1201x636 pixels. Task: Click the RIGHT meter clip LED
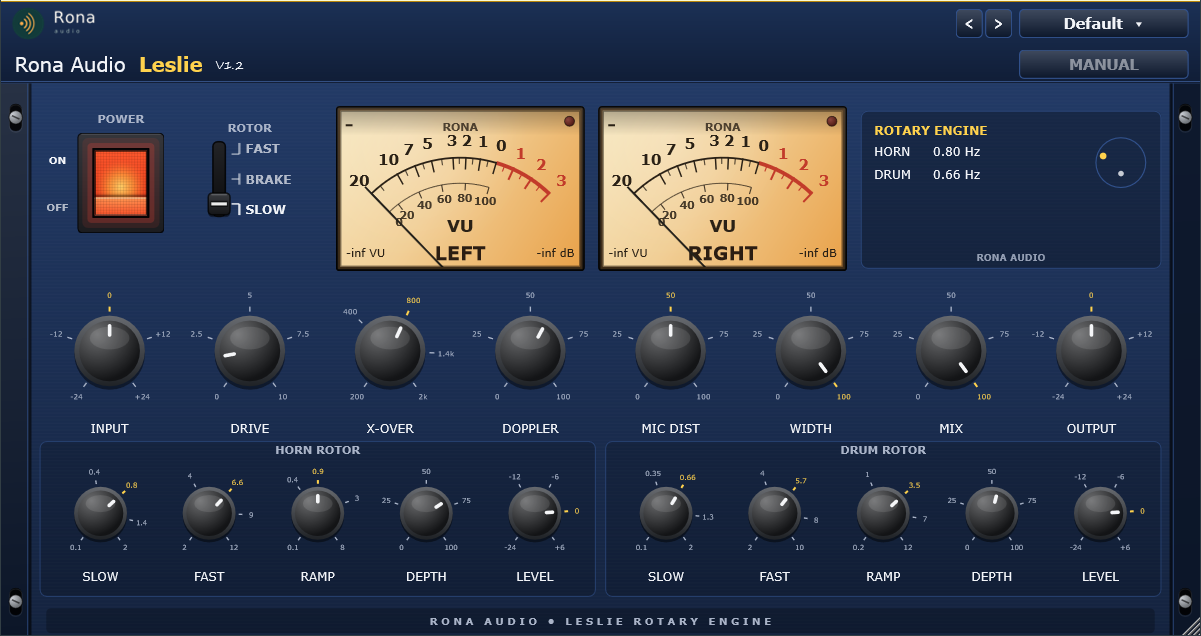click(831, 122)
